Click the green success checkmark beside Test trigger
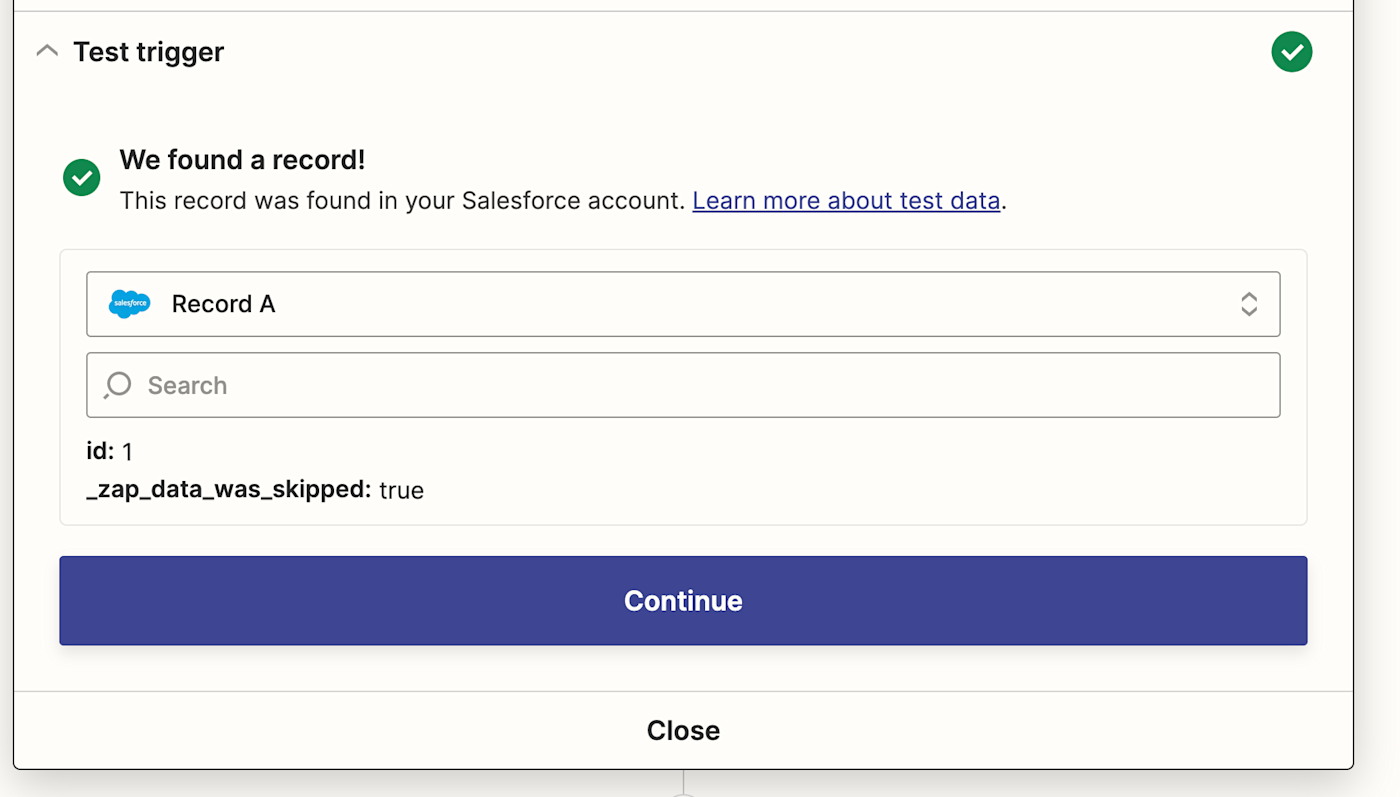Screen dimensions: 1400x797 [1291, 52]
